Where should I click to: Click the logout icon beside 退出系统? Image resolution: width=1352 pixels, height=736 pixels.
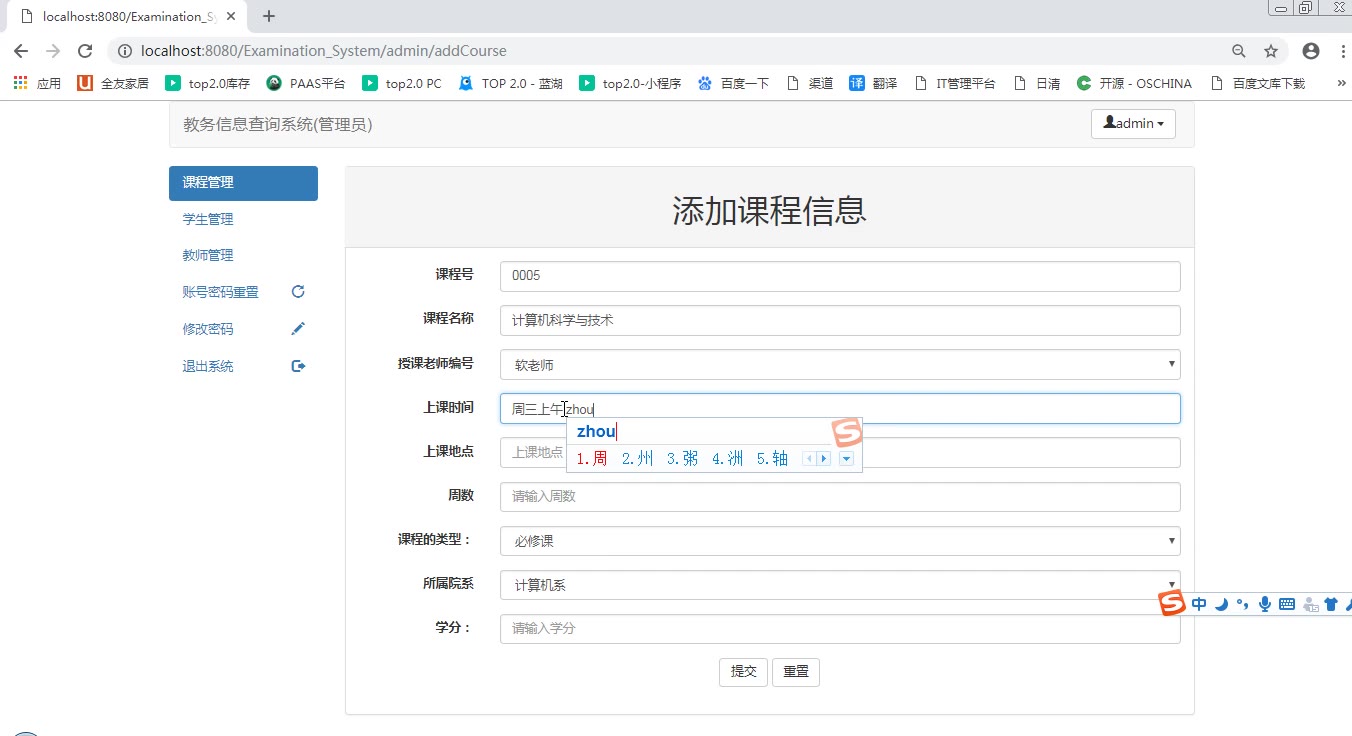[298, 366]
